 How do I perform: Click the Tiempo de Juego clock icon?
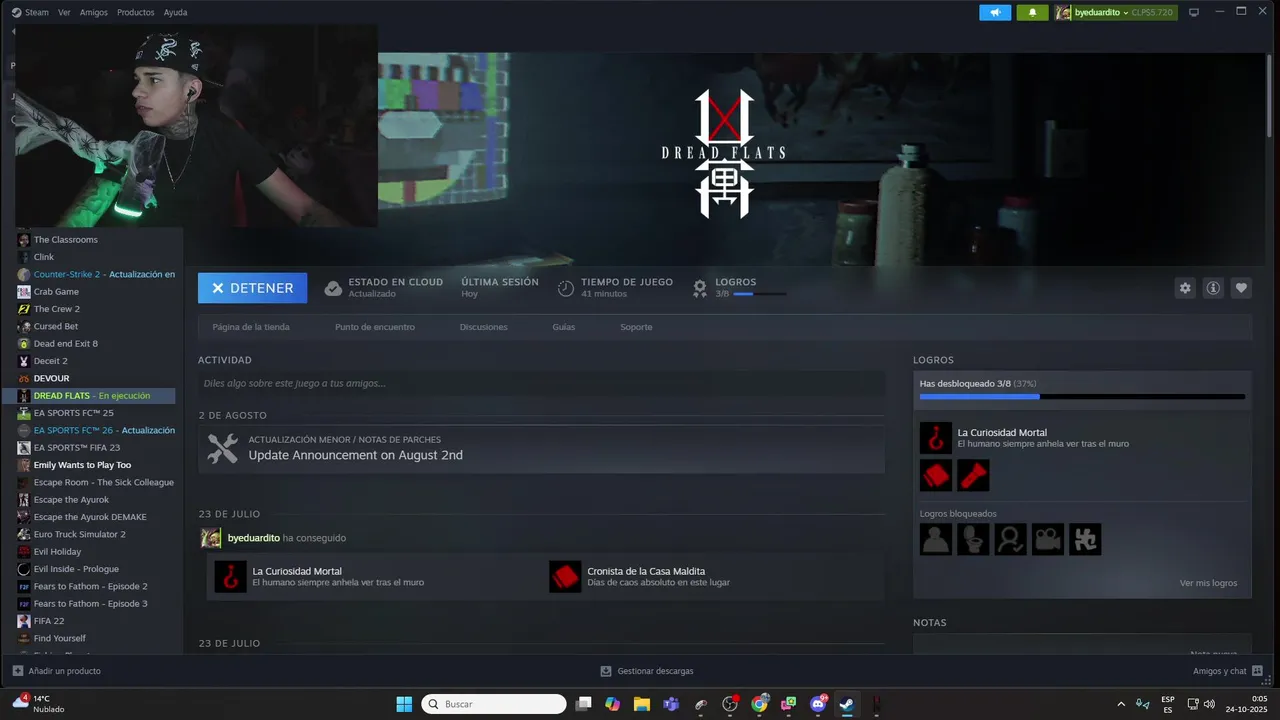click(x=566, y=288)
